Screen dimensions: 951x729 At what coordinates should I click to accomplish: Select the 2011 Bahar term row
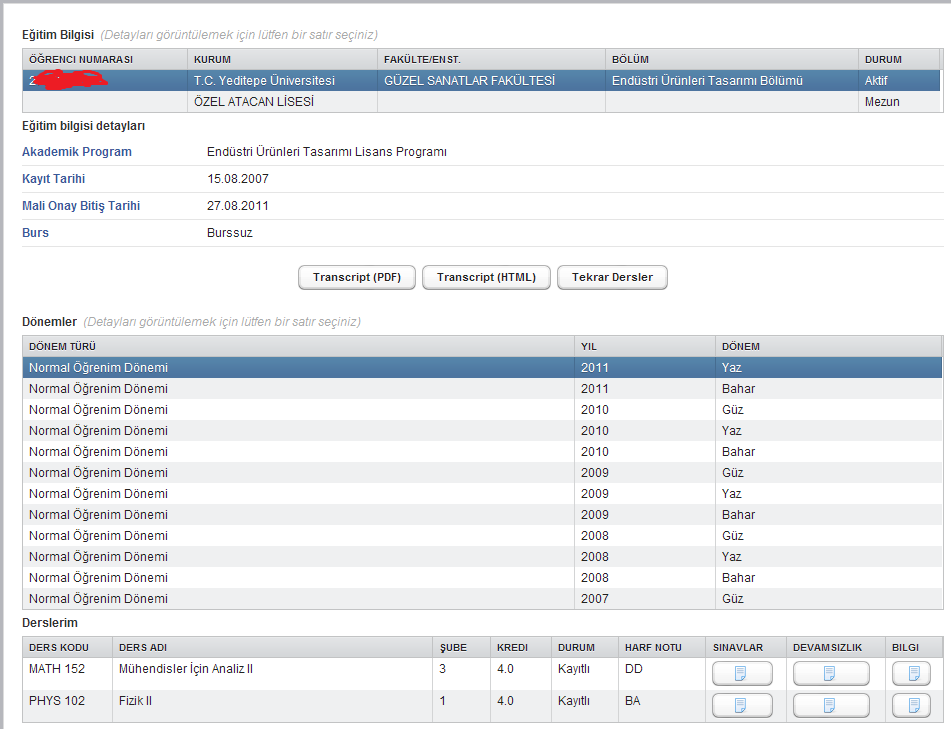[482, 389]
